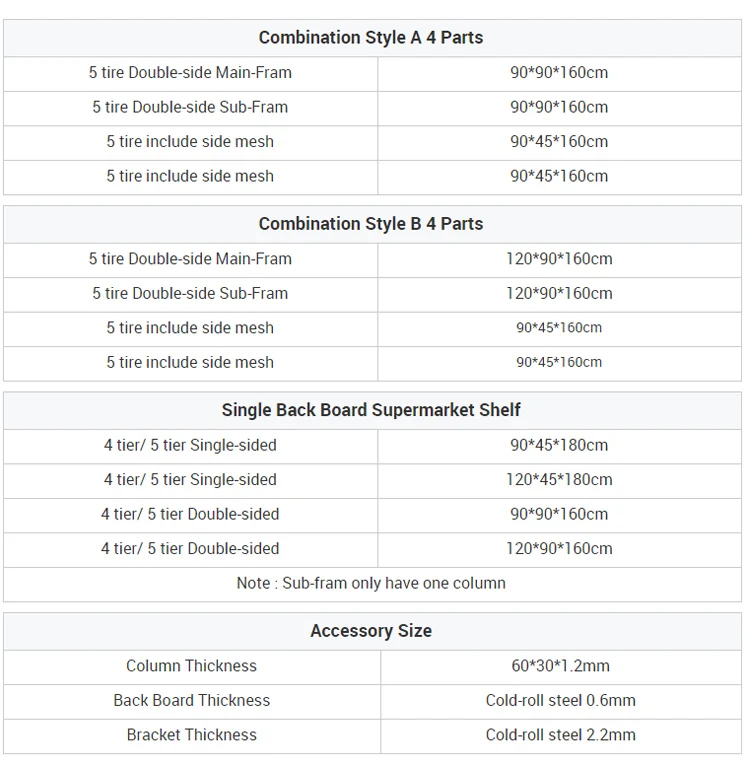Viewport: 750px width, 780px height.
Task: Click Supermarket Shelf Double-sided 90*90*160cm value
Action: (559, 514)
